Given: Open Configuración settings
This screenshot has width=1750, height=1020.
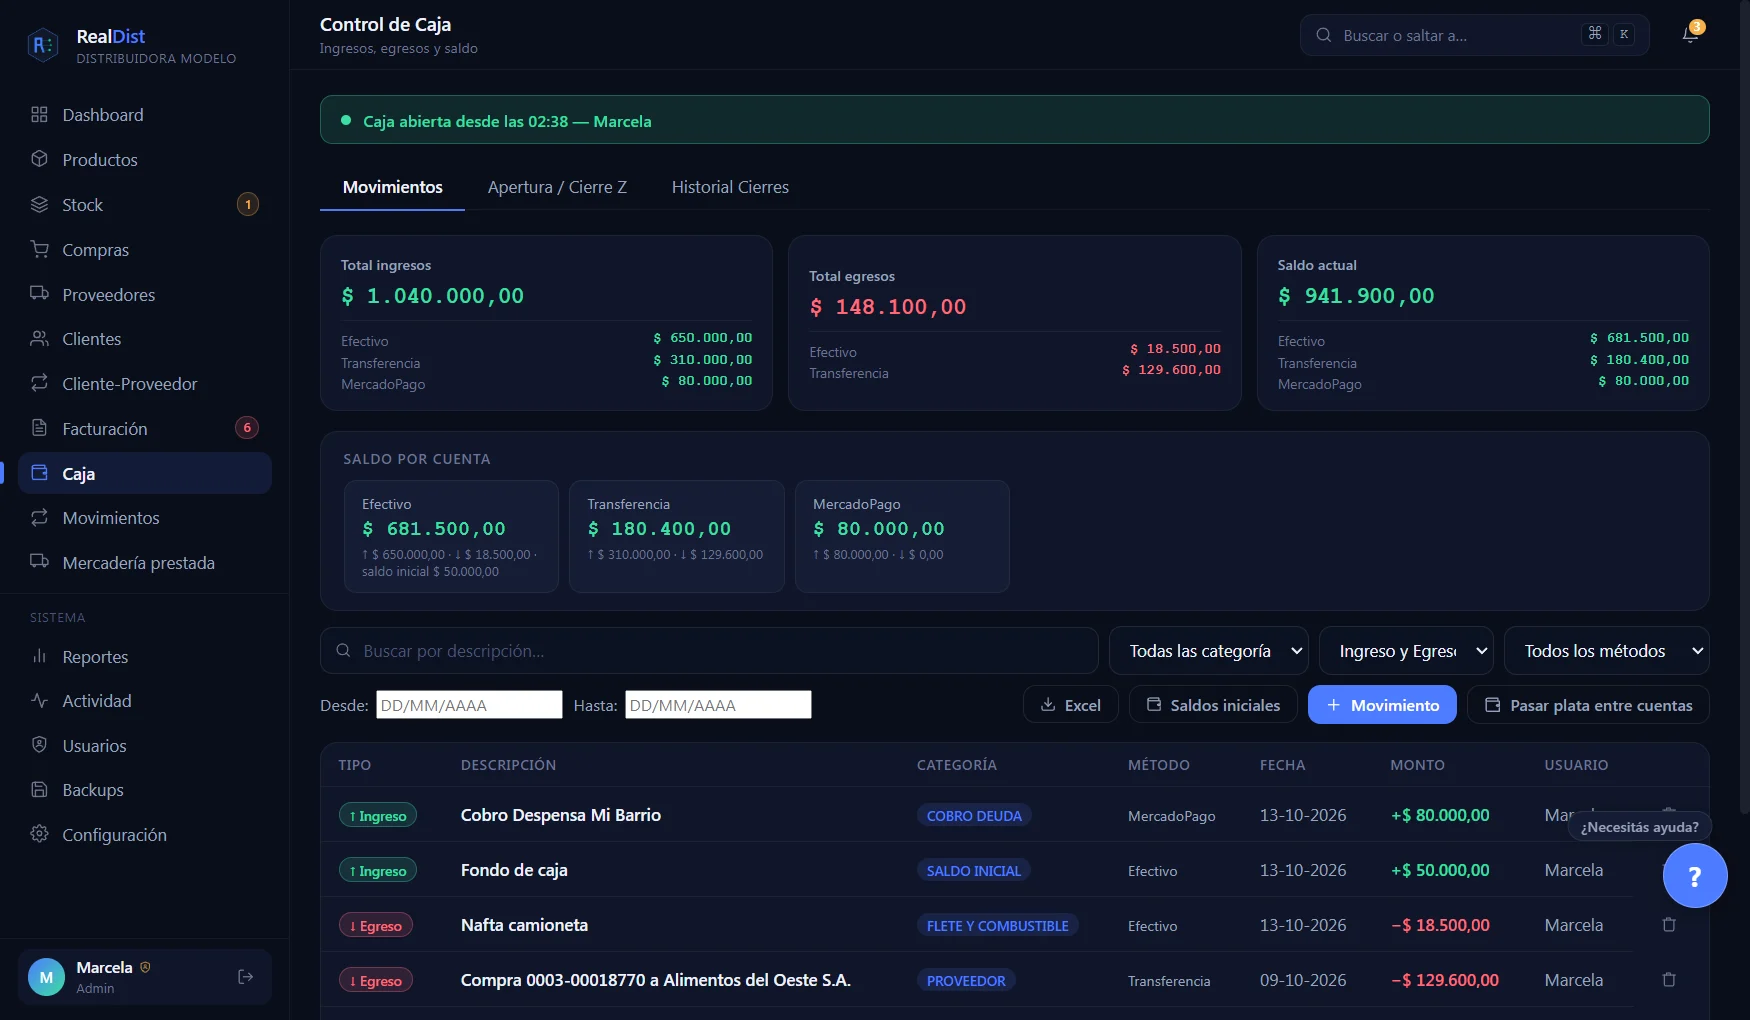Looking at the screenshot, I should (145, 835).
